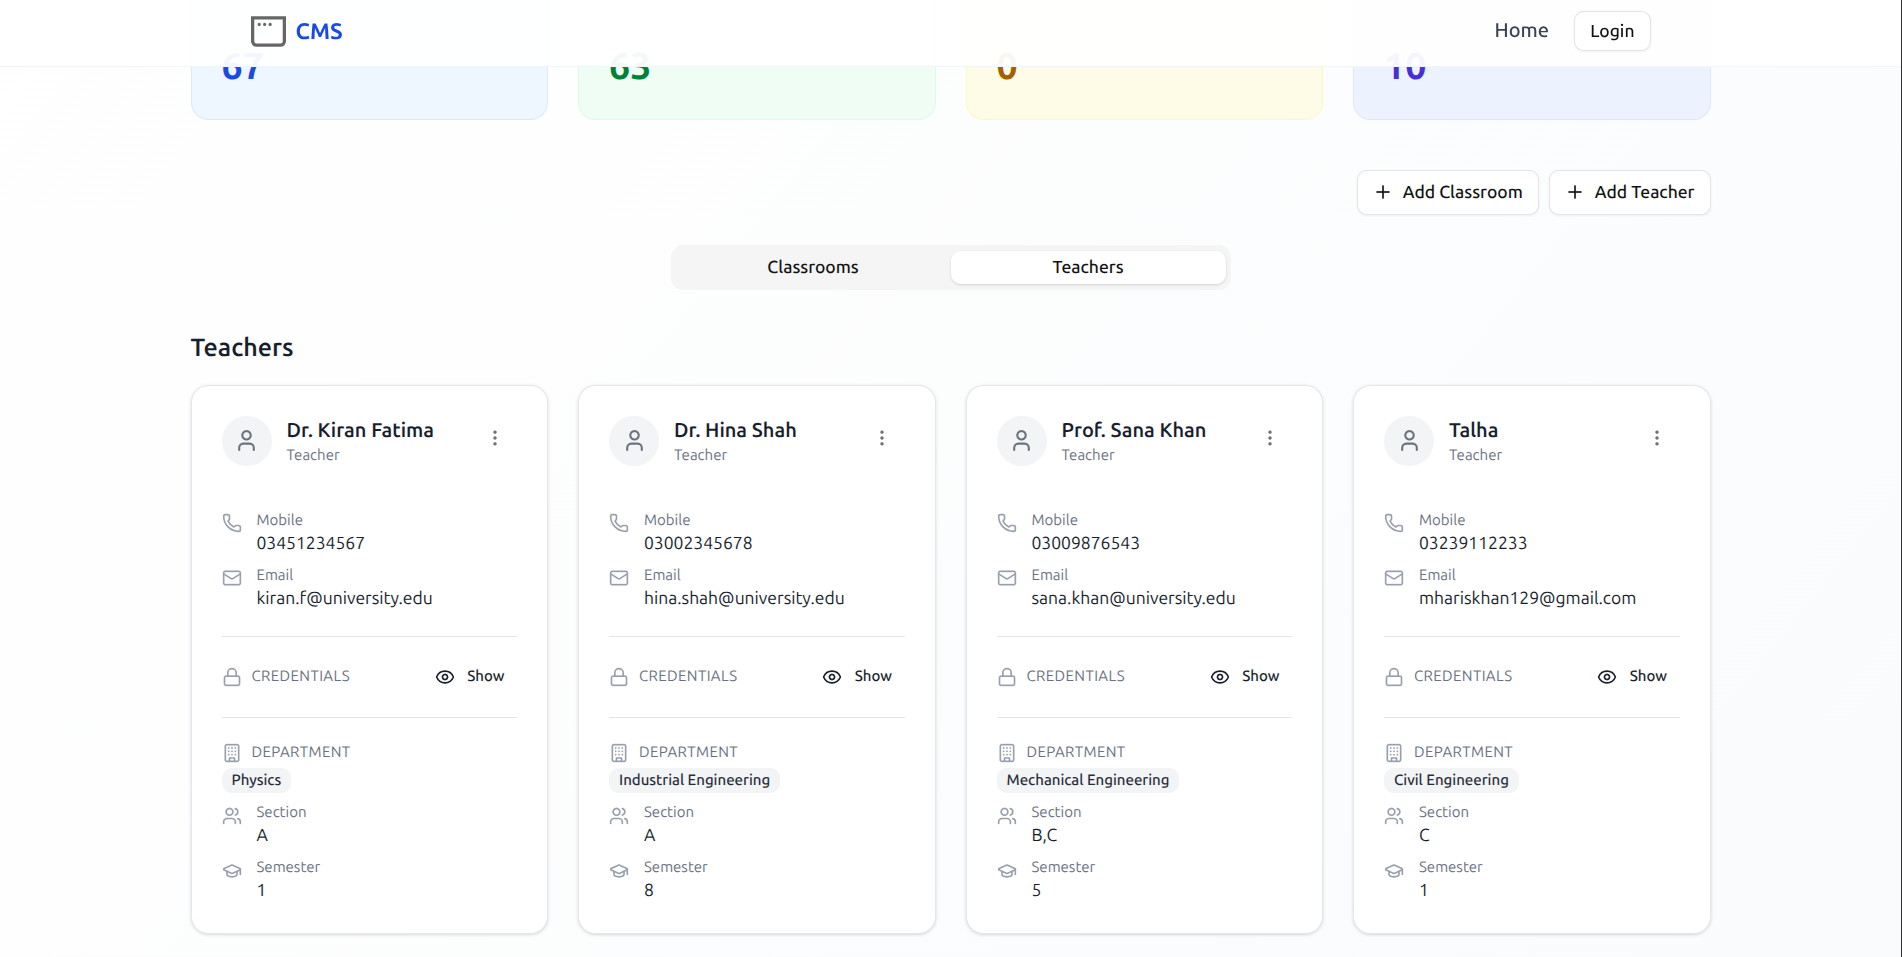Click the CMS logo icon
The width and height of the screenshot is (1902, 957).
coord(268,31)
